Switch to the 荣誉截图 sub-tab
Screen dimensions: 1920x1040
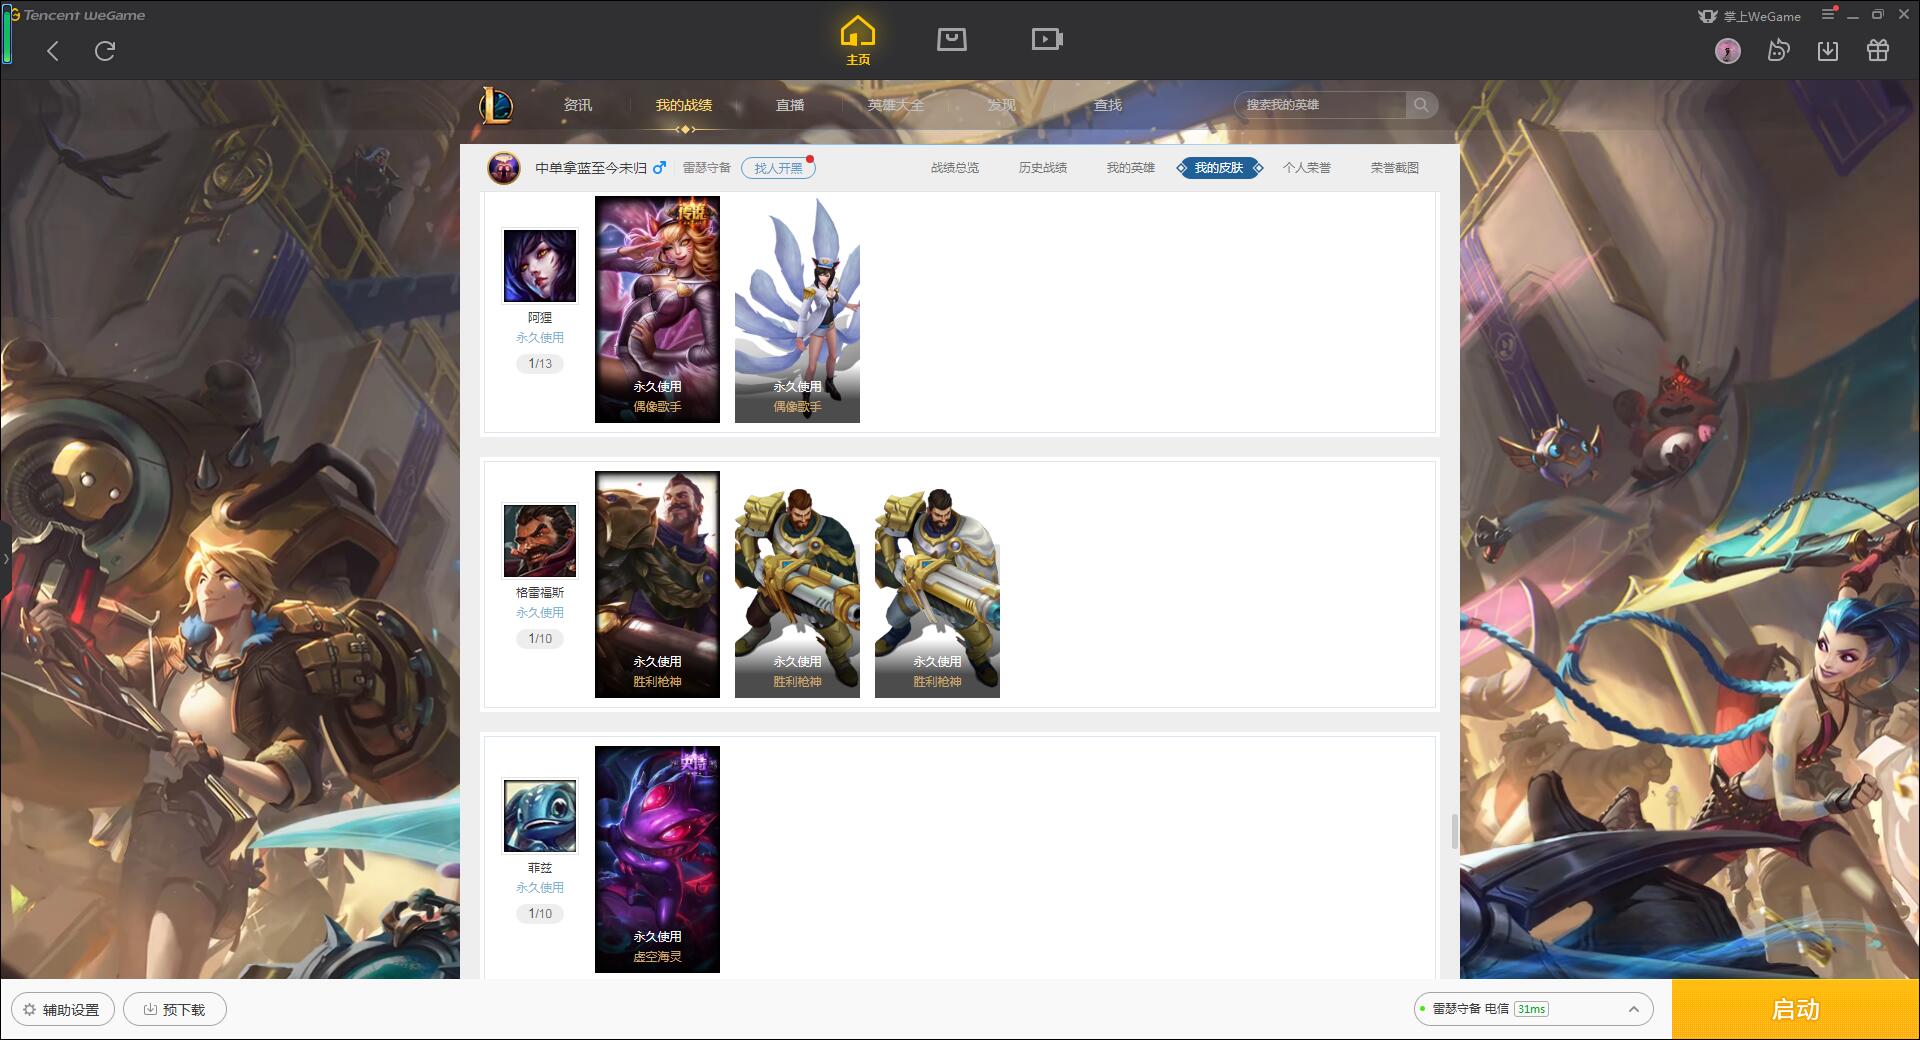click(1395, 168)
